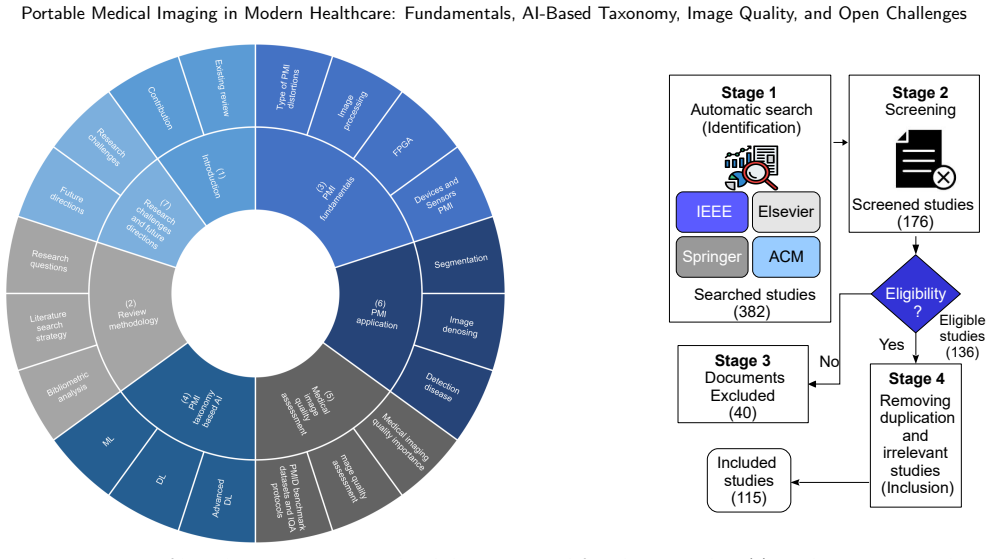The width and height of the screenshot is (992, 559).
Task: Click the Included studies (115) box
Action: coord(749,481)
